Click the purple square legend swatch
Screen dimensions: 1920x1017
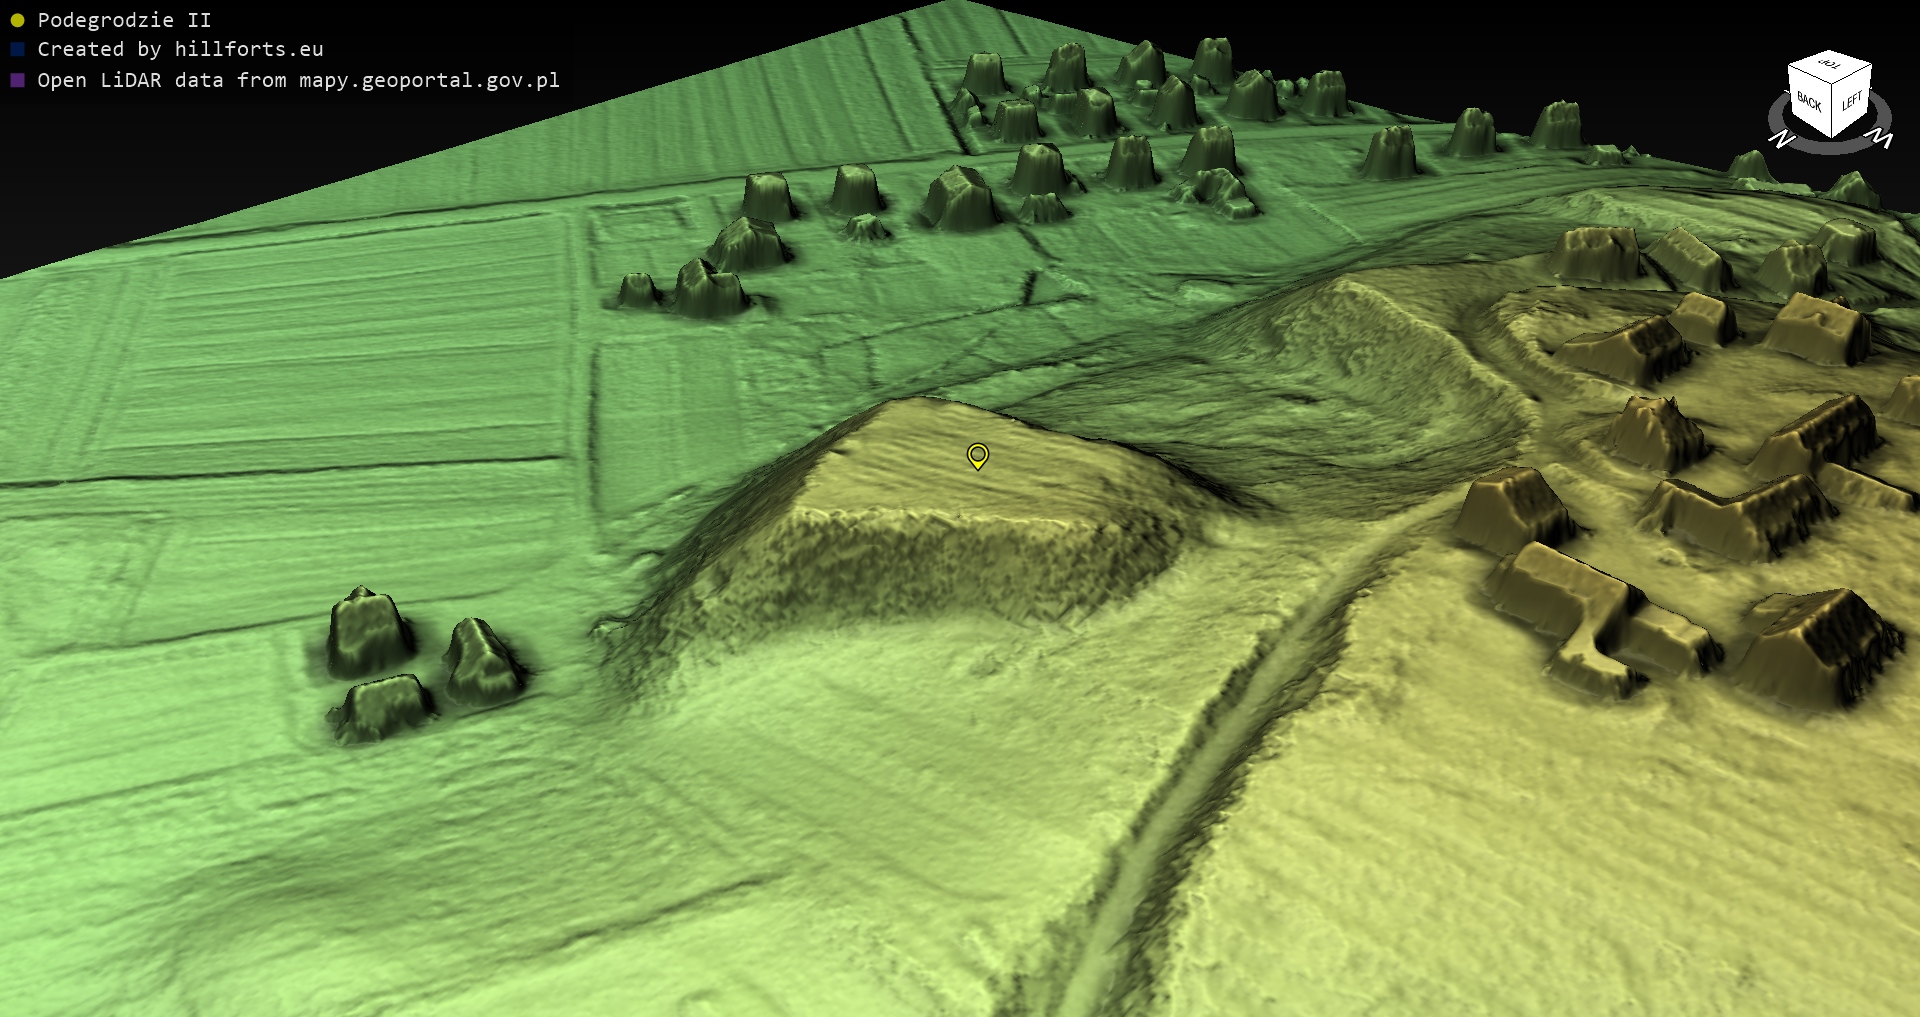click(17, 80)
